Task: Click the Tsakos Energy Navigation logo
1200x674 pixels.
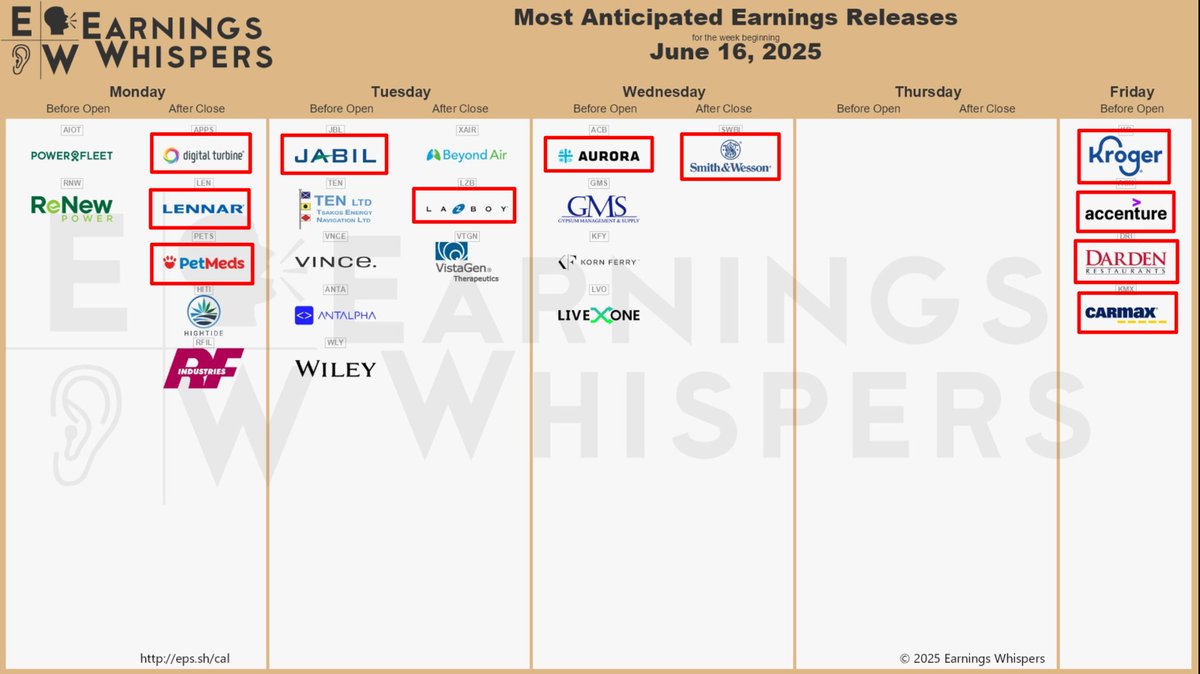Action: pyautogui.click(x=335, y=208)
